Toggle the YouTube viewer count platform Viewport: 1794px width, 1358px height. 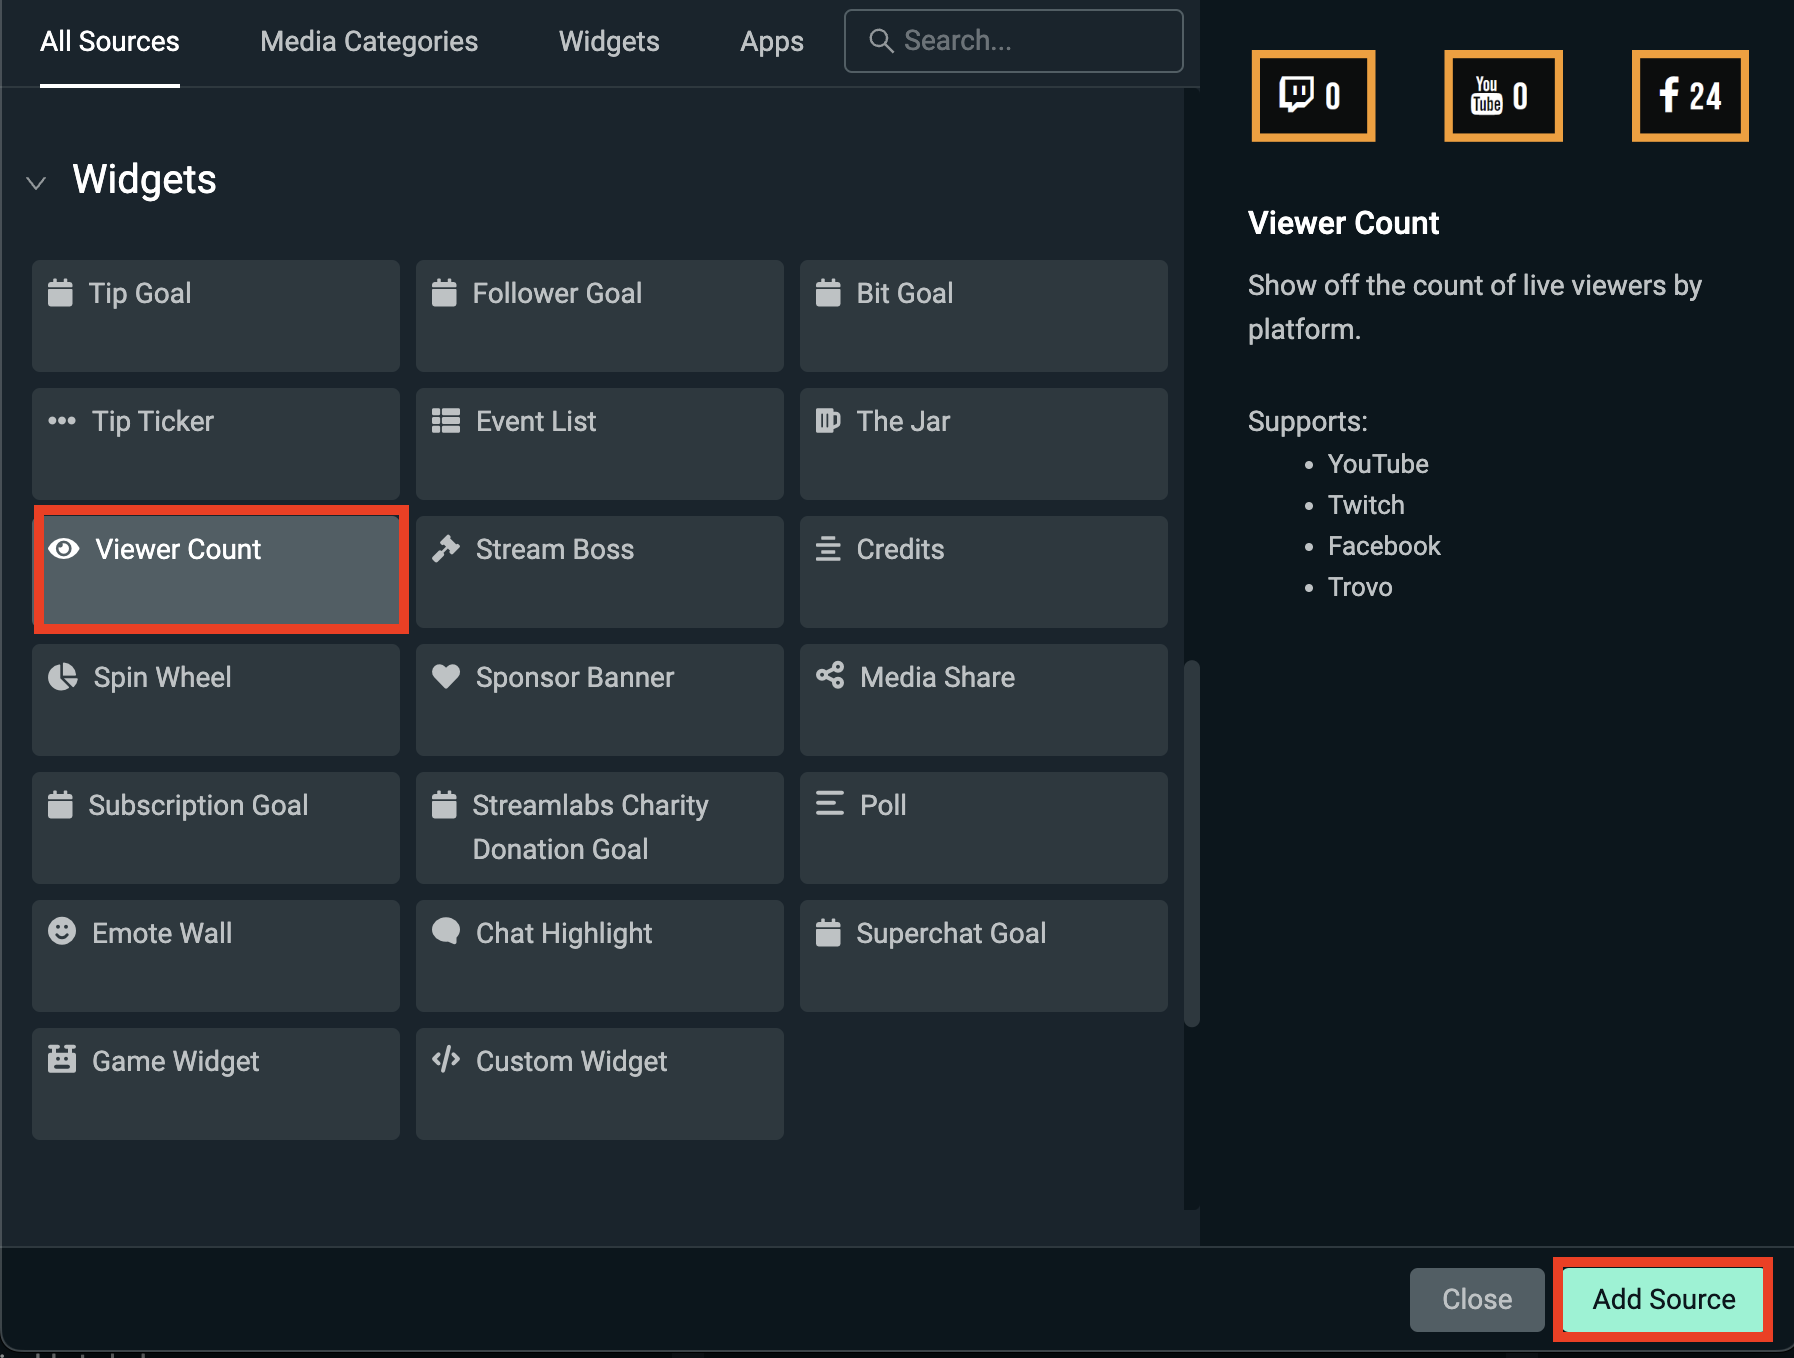coord(1502,95)
